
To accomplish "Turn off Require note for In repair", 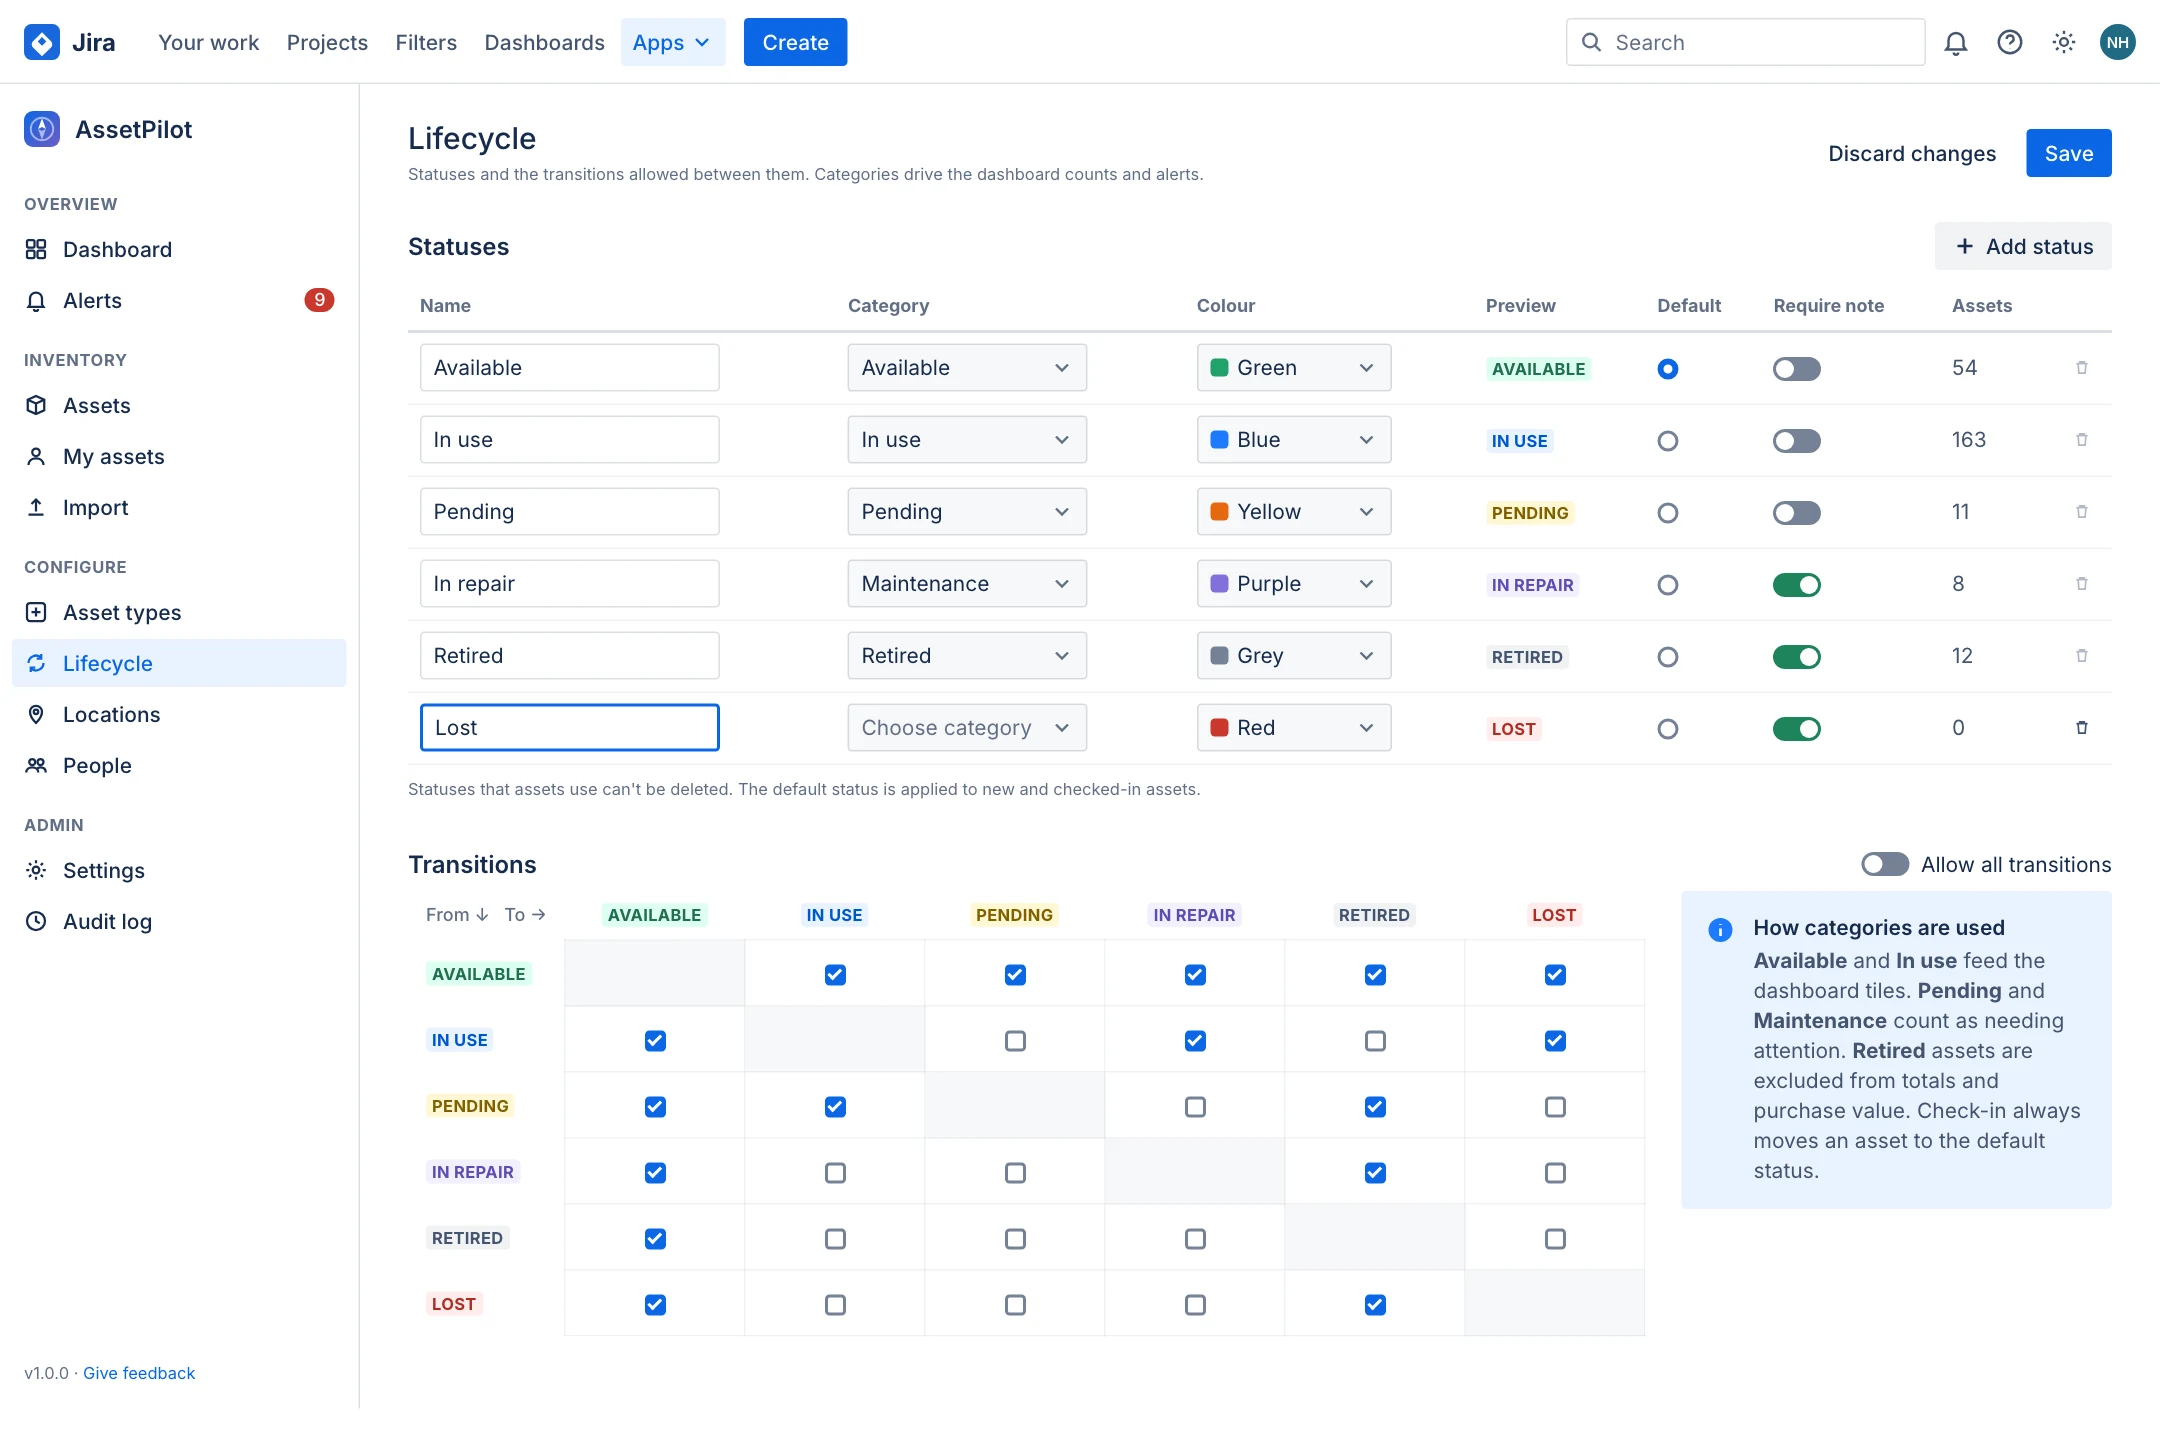I will tap(1797, 585).
